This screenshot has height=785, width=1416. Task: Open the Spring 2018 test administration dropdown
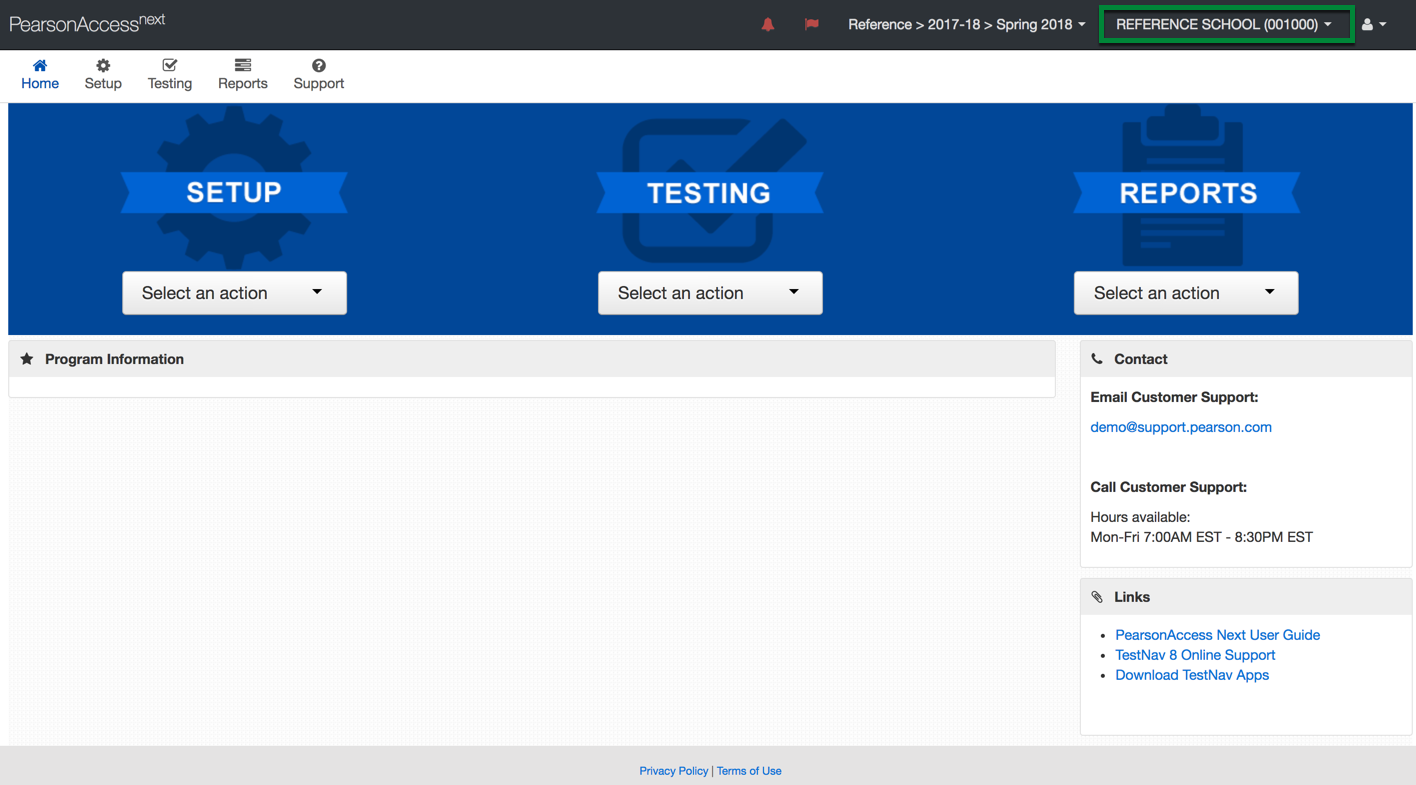click(x=966, y=24)
